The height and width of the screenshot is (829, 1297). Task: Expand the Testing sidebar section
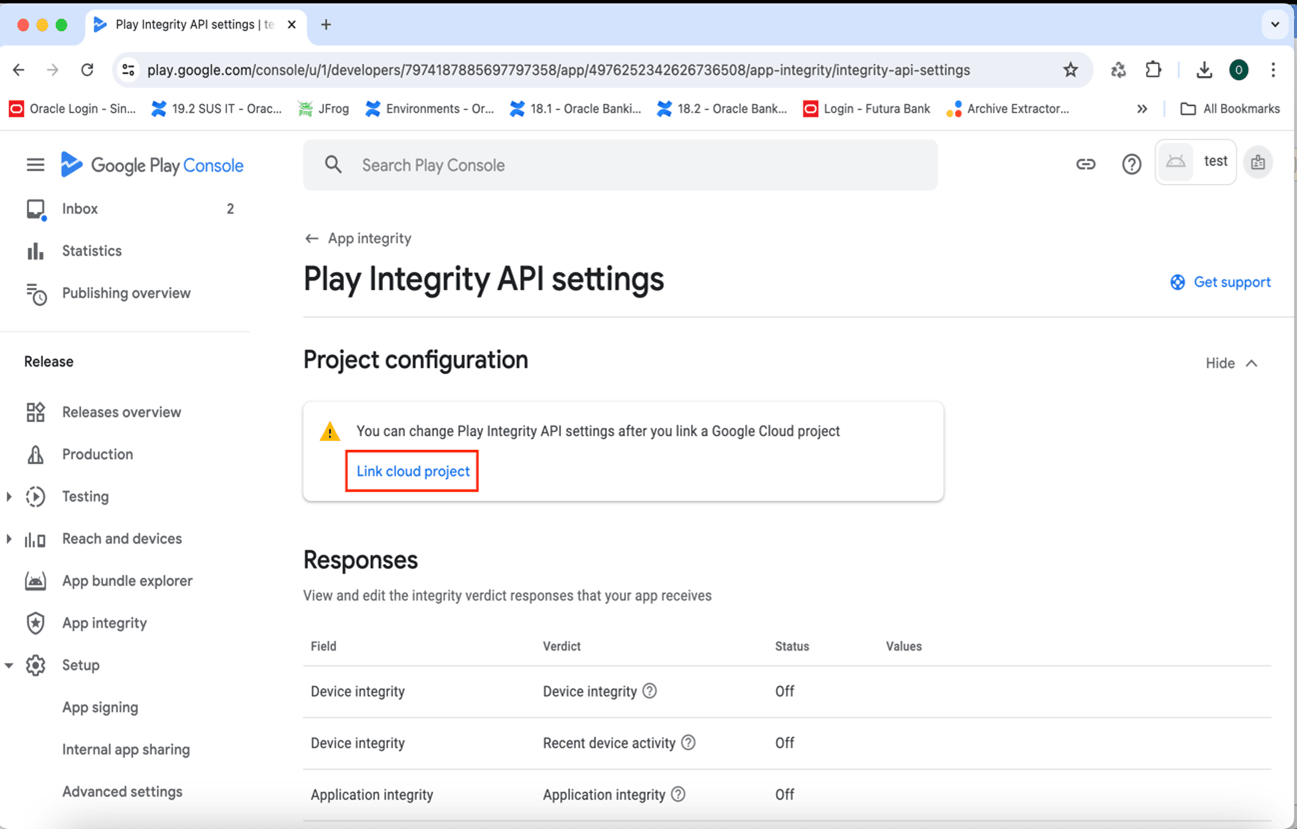[9, 497]
